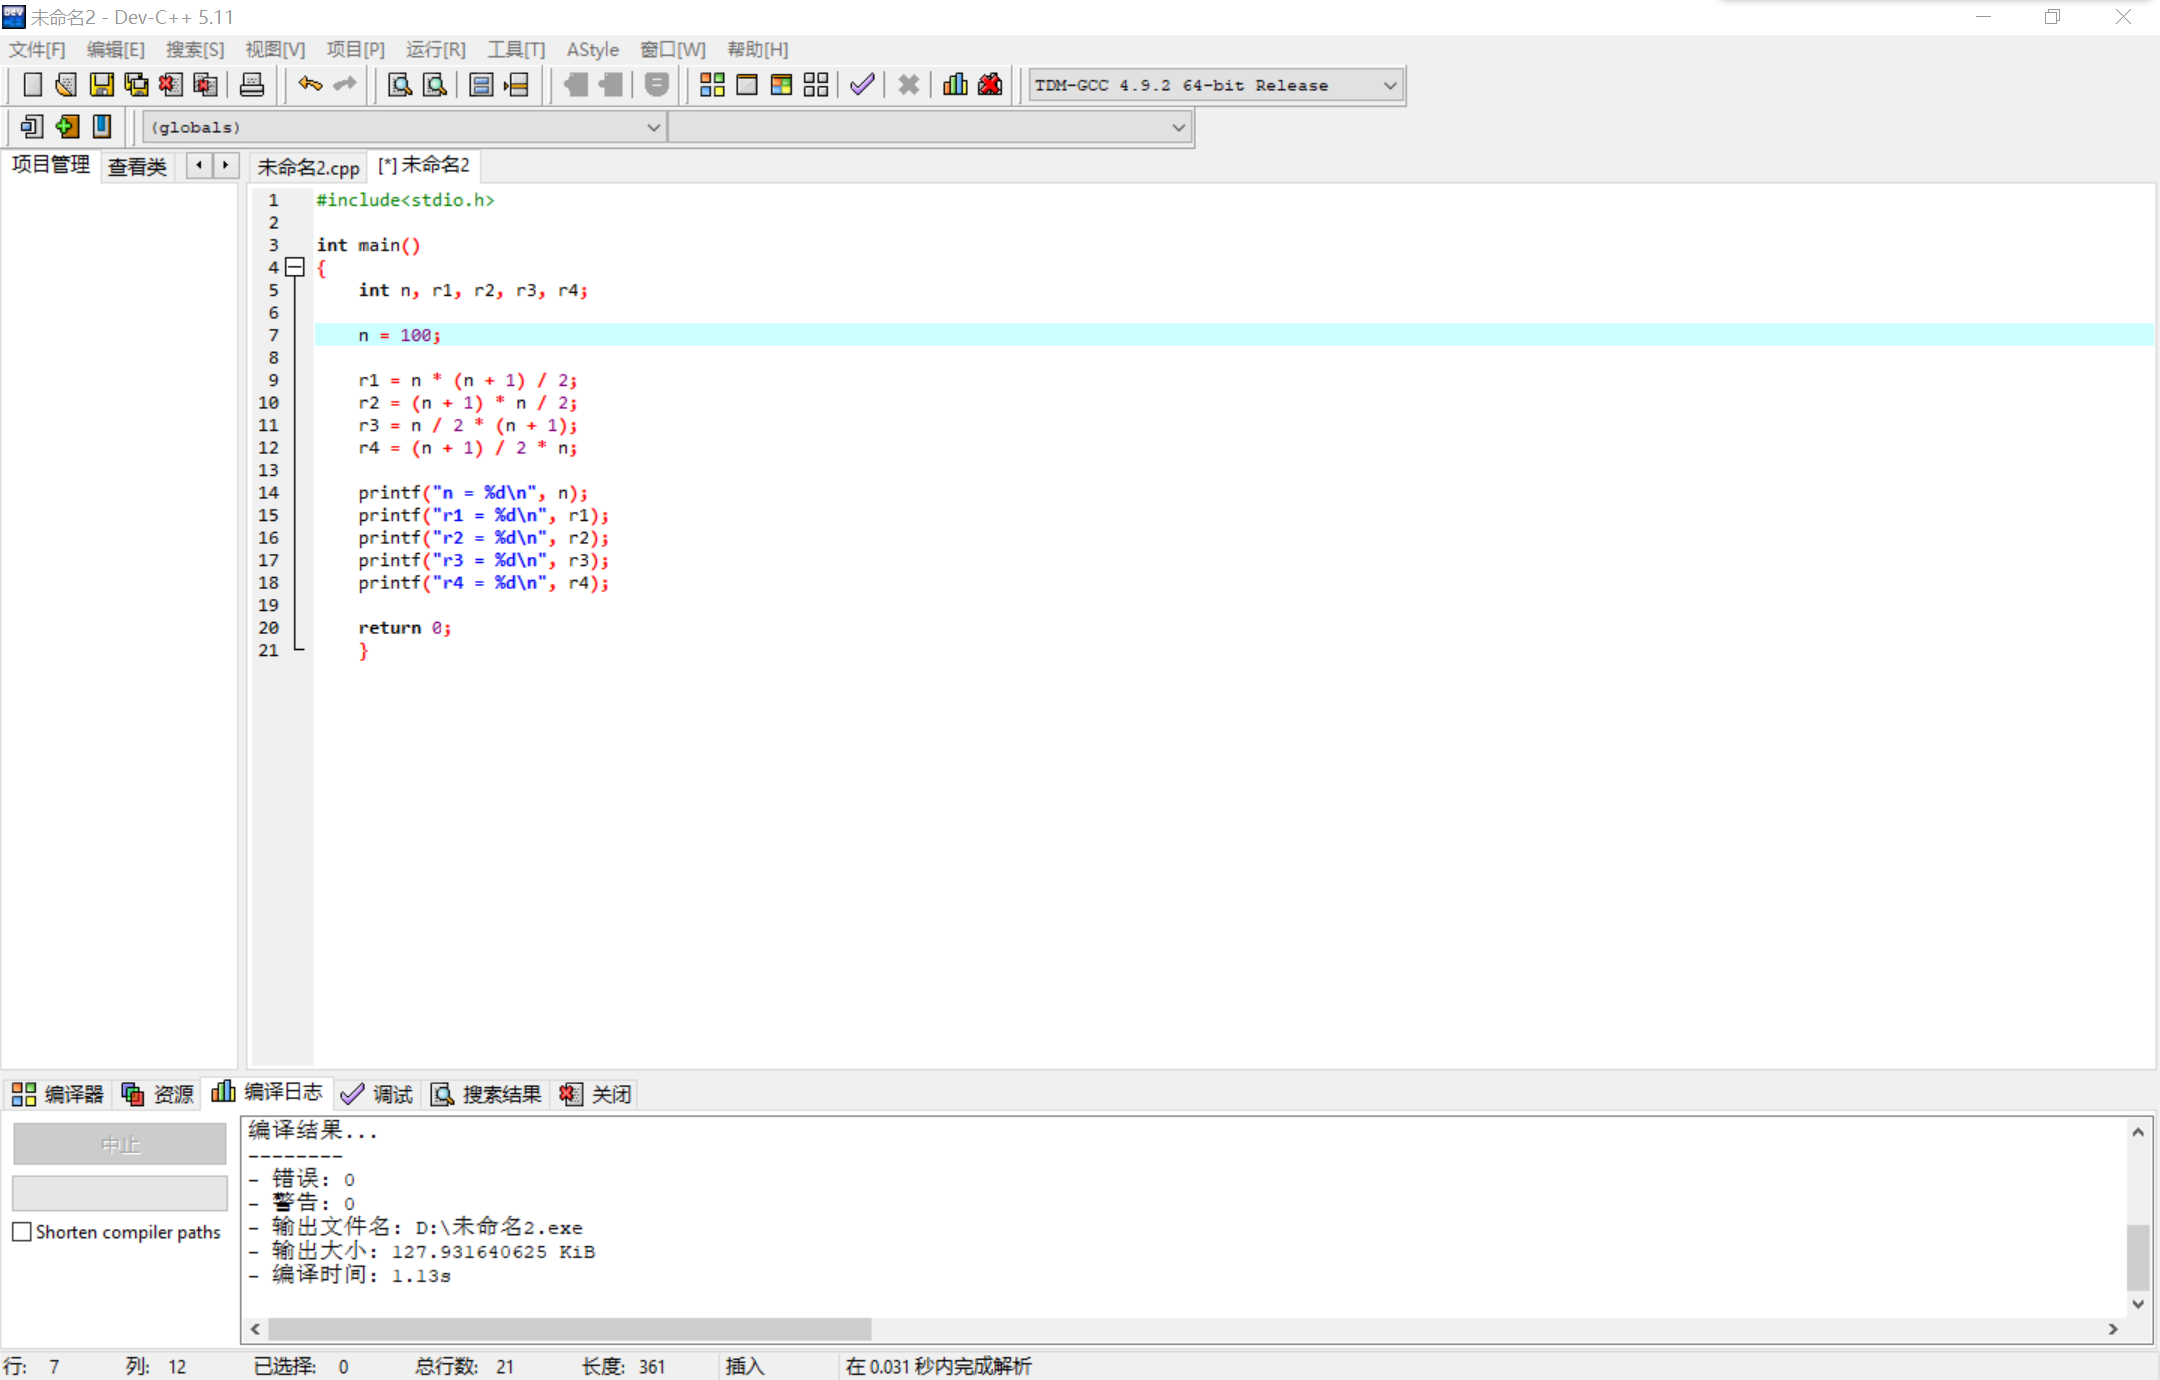Click the Compile icon with colored squares
The height and width of the screenshot is (1380, 2160).
(x=712, y=85)
